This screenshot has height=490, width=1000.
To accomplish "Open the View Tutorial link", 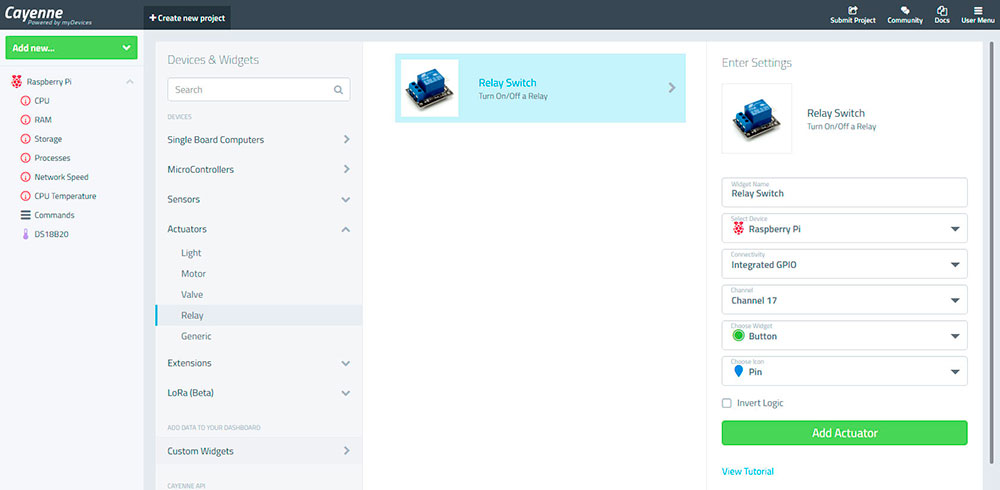I will 747,471.
